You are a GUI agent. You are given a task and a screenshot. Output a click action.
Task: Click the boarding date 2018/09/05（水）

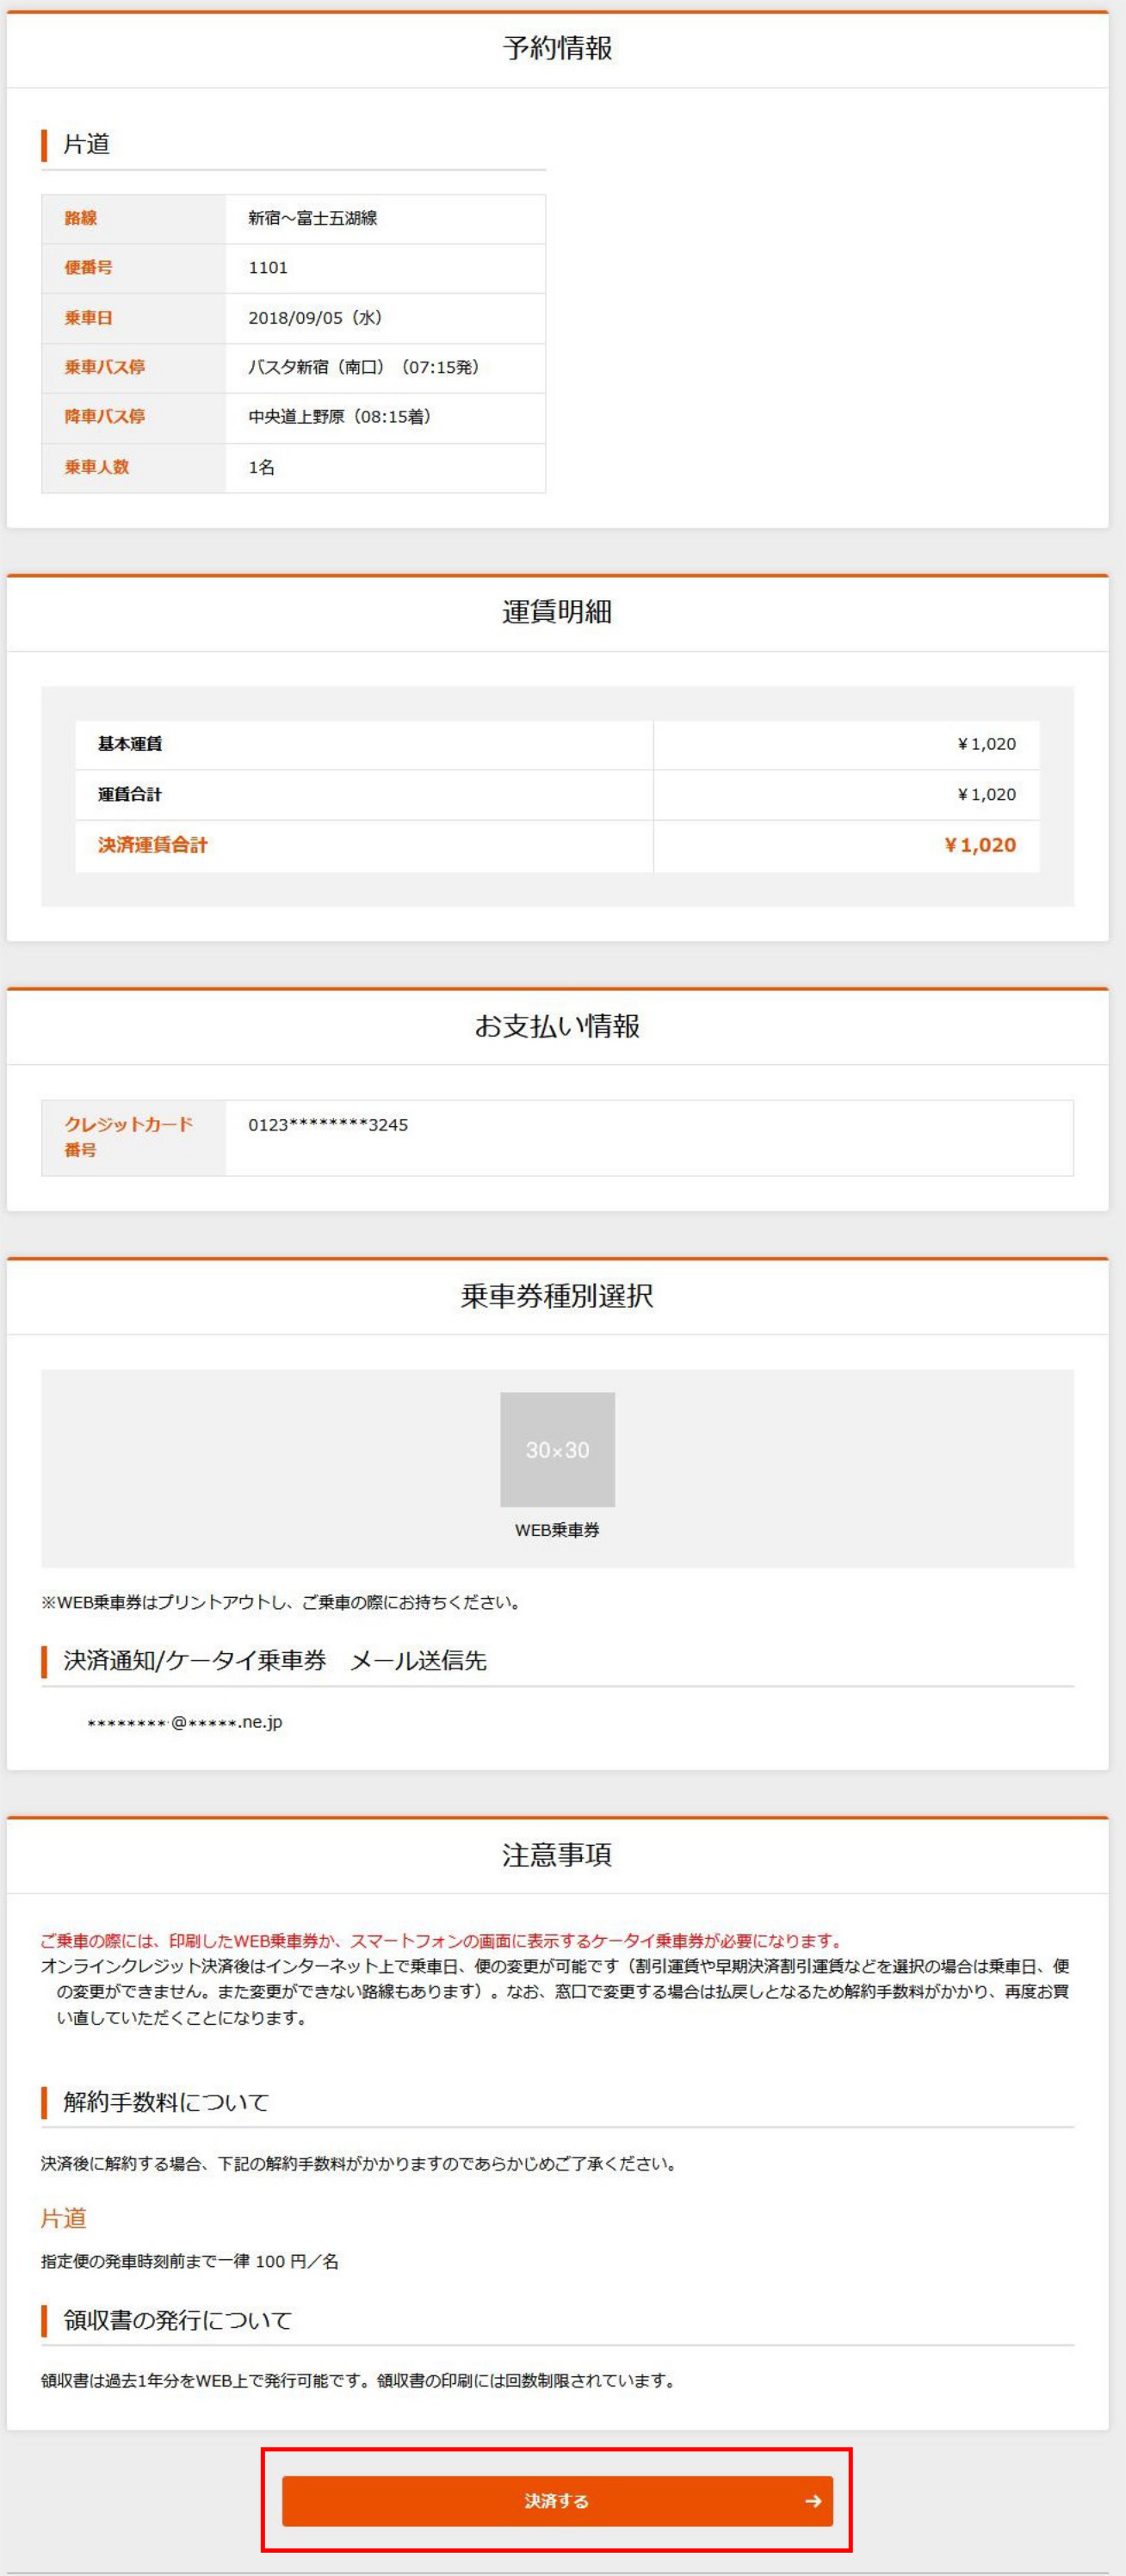tap(317, 318)
